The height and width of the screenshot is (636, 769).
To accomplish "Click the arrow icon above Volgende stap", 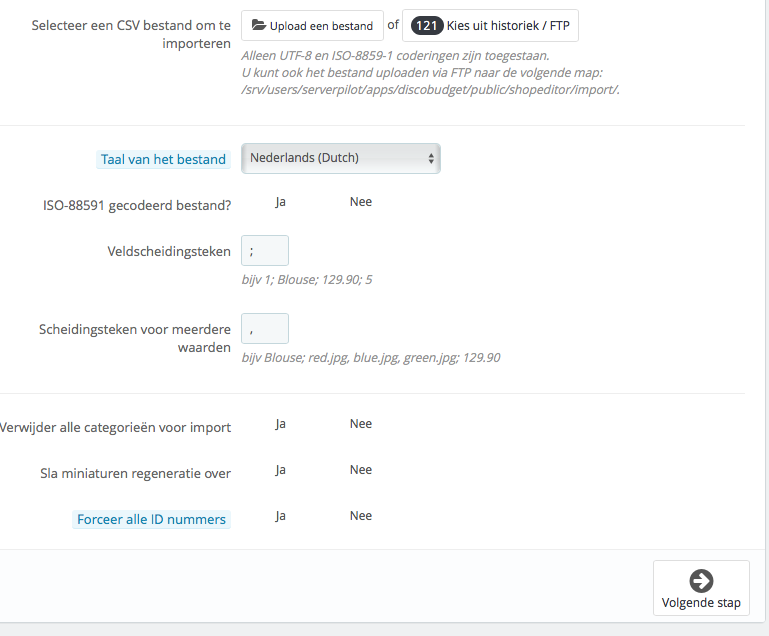I will (701, 581).
